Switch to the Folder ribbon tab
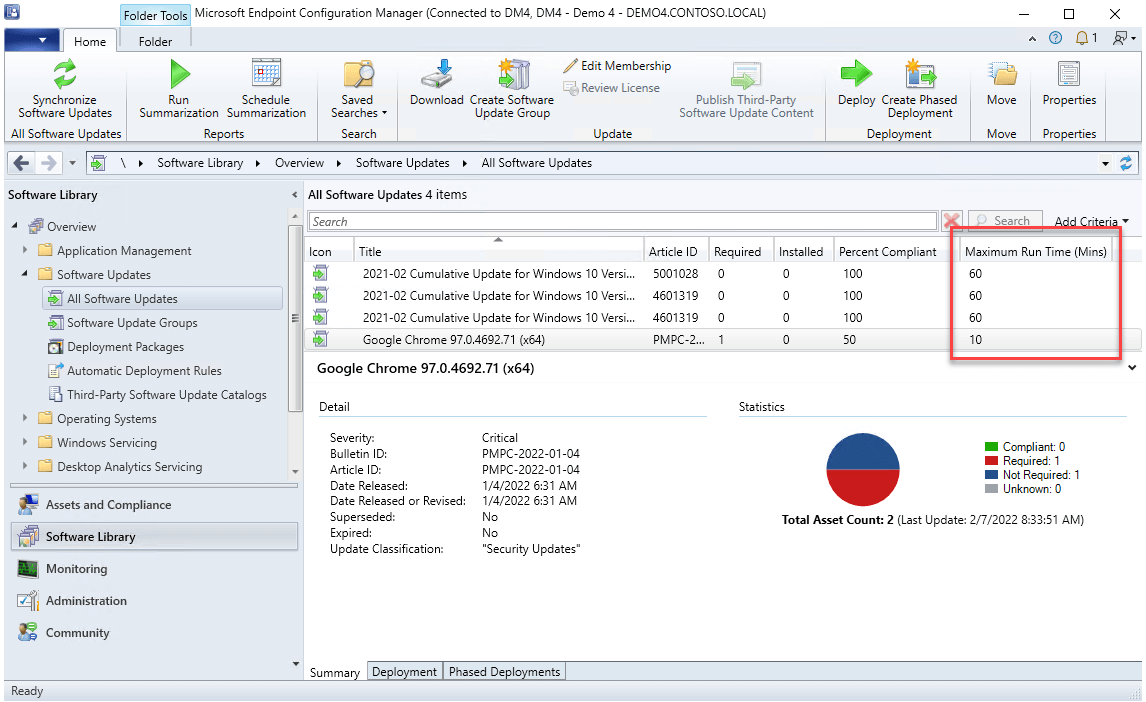Image resolution: width=1146 pixels, height=702 pixels. point(155,42)
